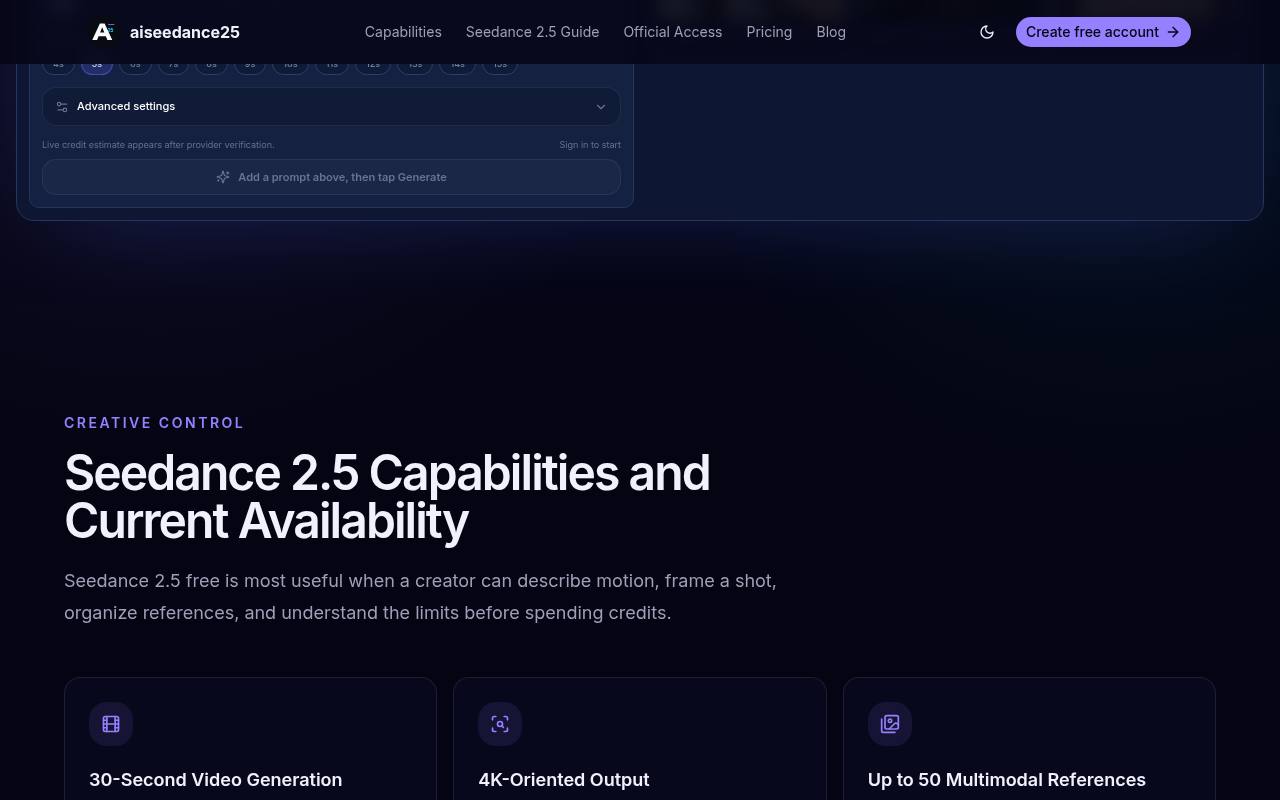Select the '30-Second Video Generation' card title
The width and height of the screenshot is (1280, 800).
pyautogui.click(x=216, y=780)
